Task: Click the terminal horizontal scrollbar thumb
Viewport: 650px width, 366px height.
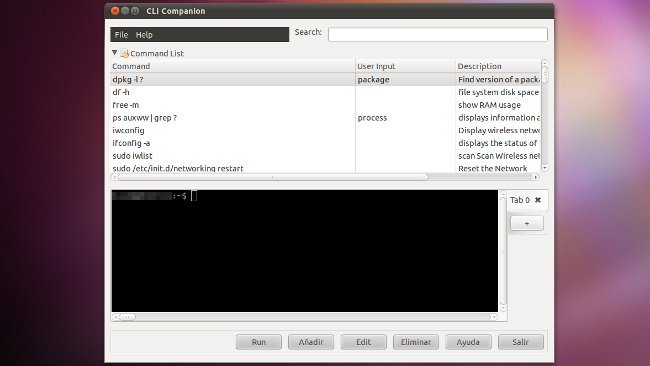Action: pyautogui.click(x=127, y=317)
